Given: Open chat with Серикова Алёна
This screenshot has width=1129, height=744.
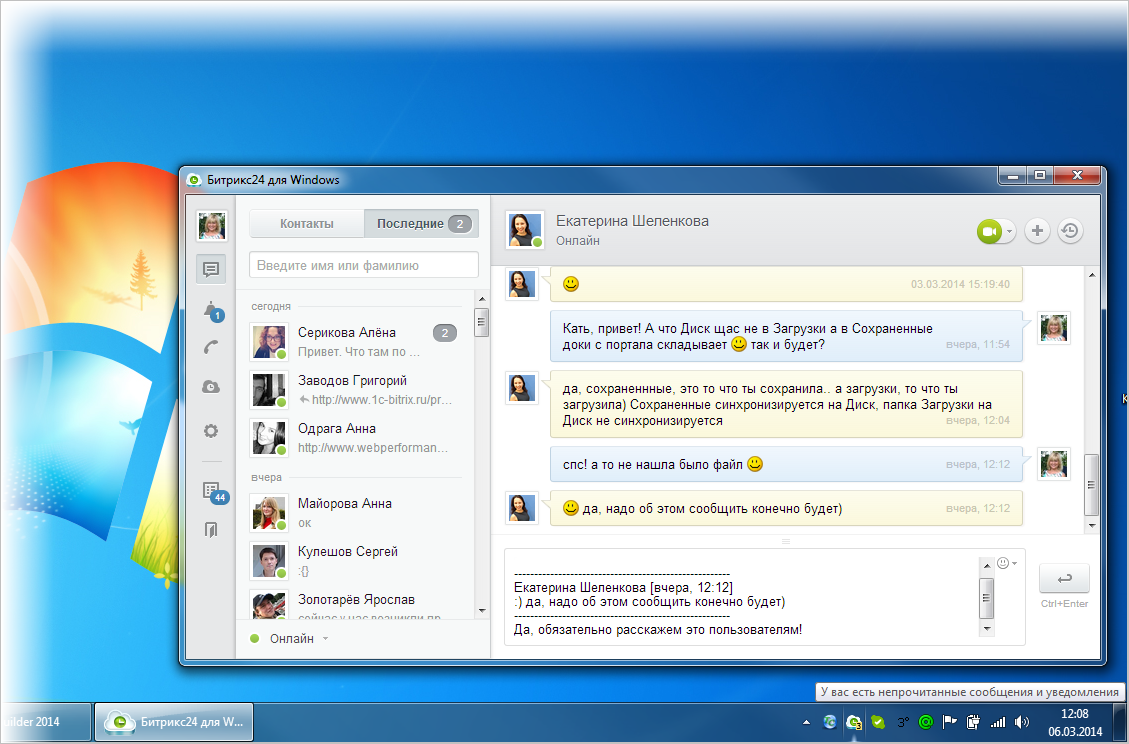Looking at the screenshot, I should (356, 342).
